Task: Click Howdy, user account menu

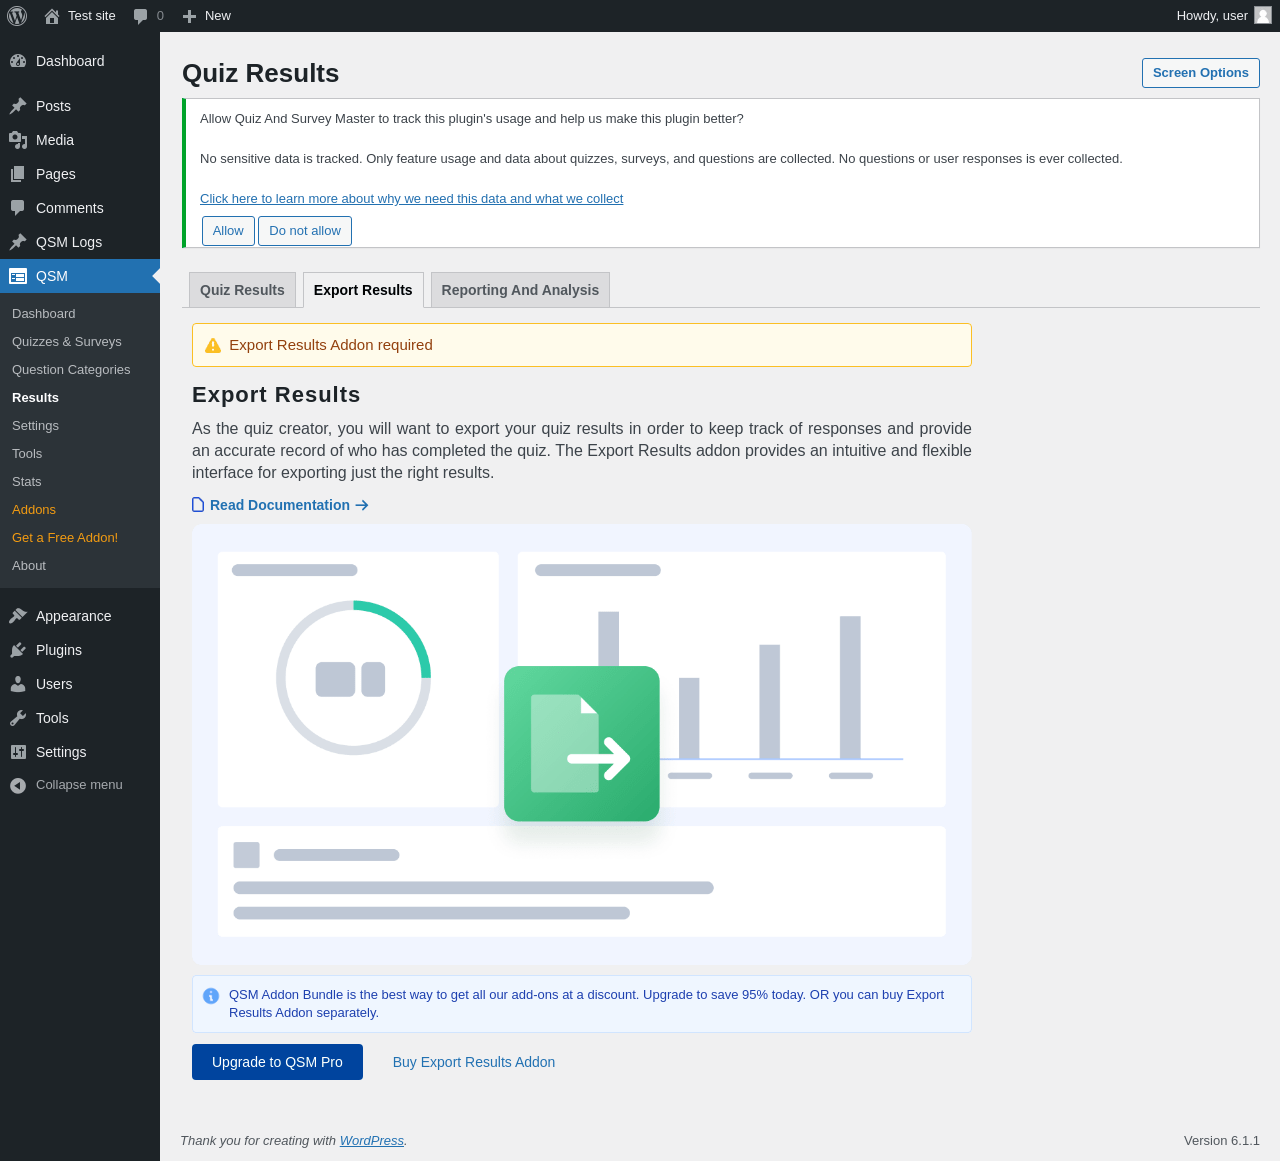Action: pyautogui.click(x=1224, y=16)
